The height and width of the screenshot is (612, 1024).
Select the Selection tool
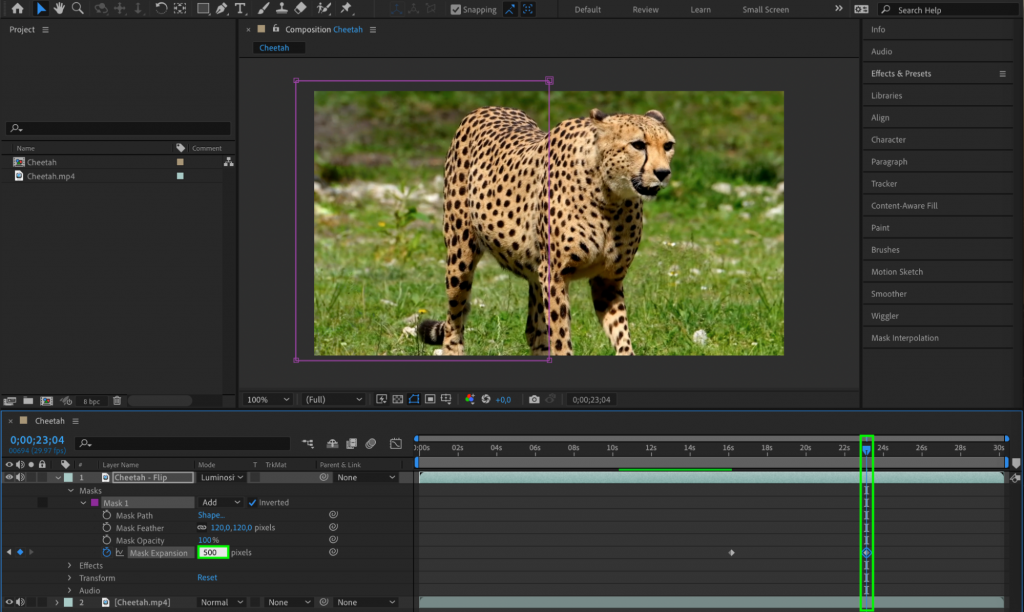pyautogui.click(x=40, y=9)
